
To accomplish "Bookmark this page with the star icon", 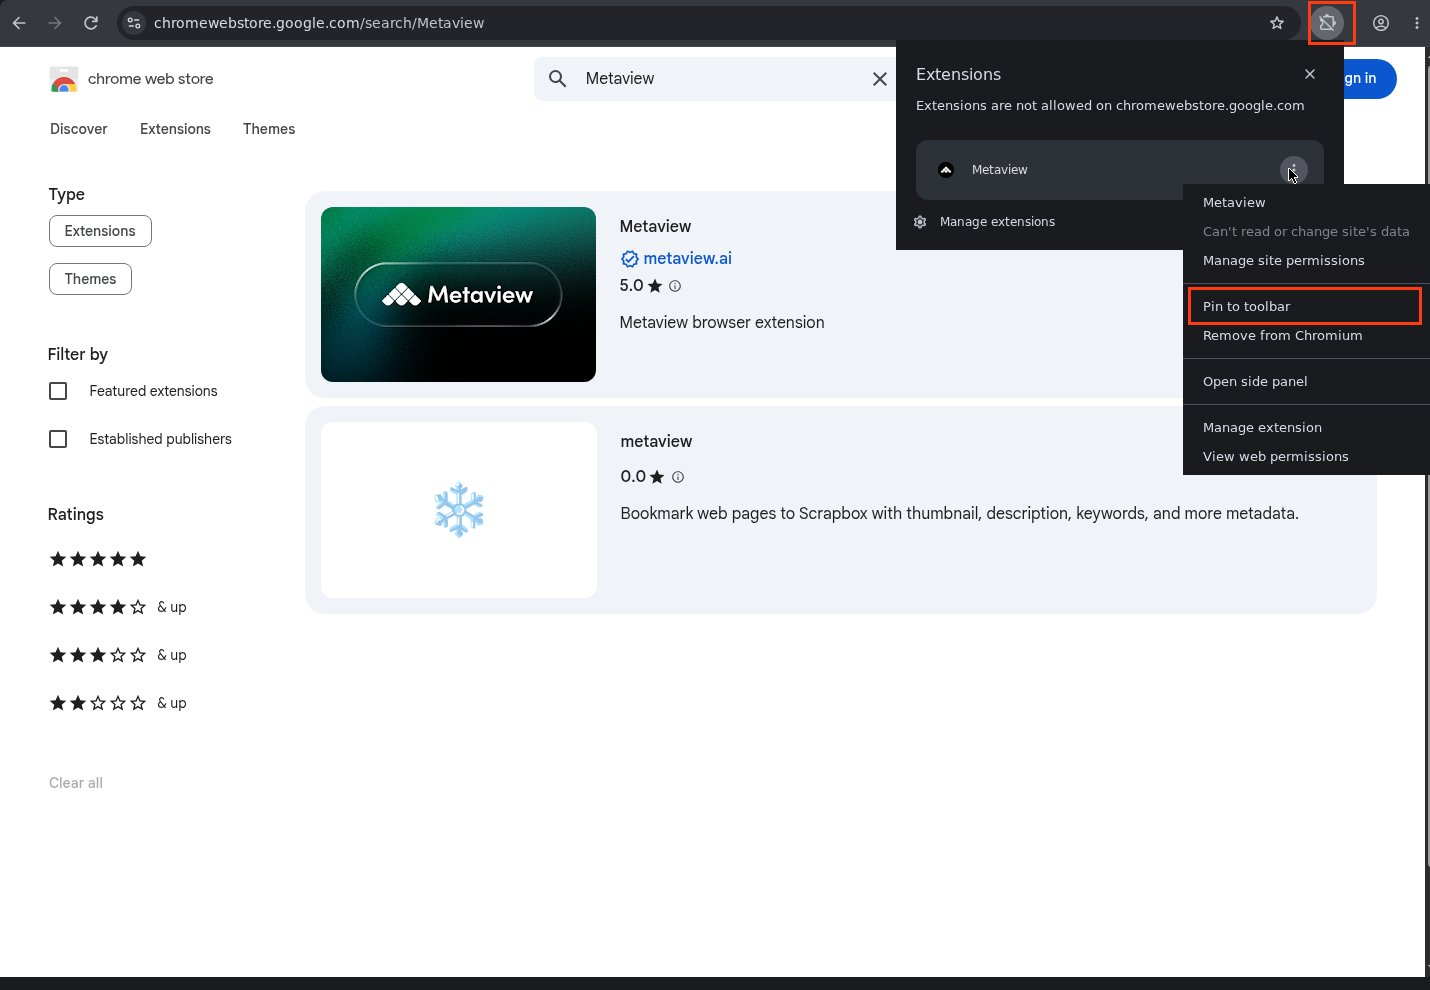I will click(x=1277, y=23).
